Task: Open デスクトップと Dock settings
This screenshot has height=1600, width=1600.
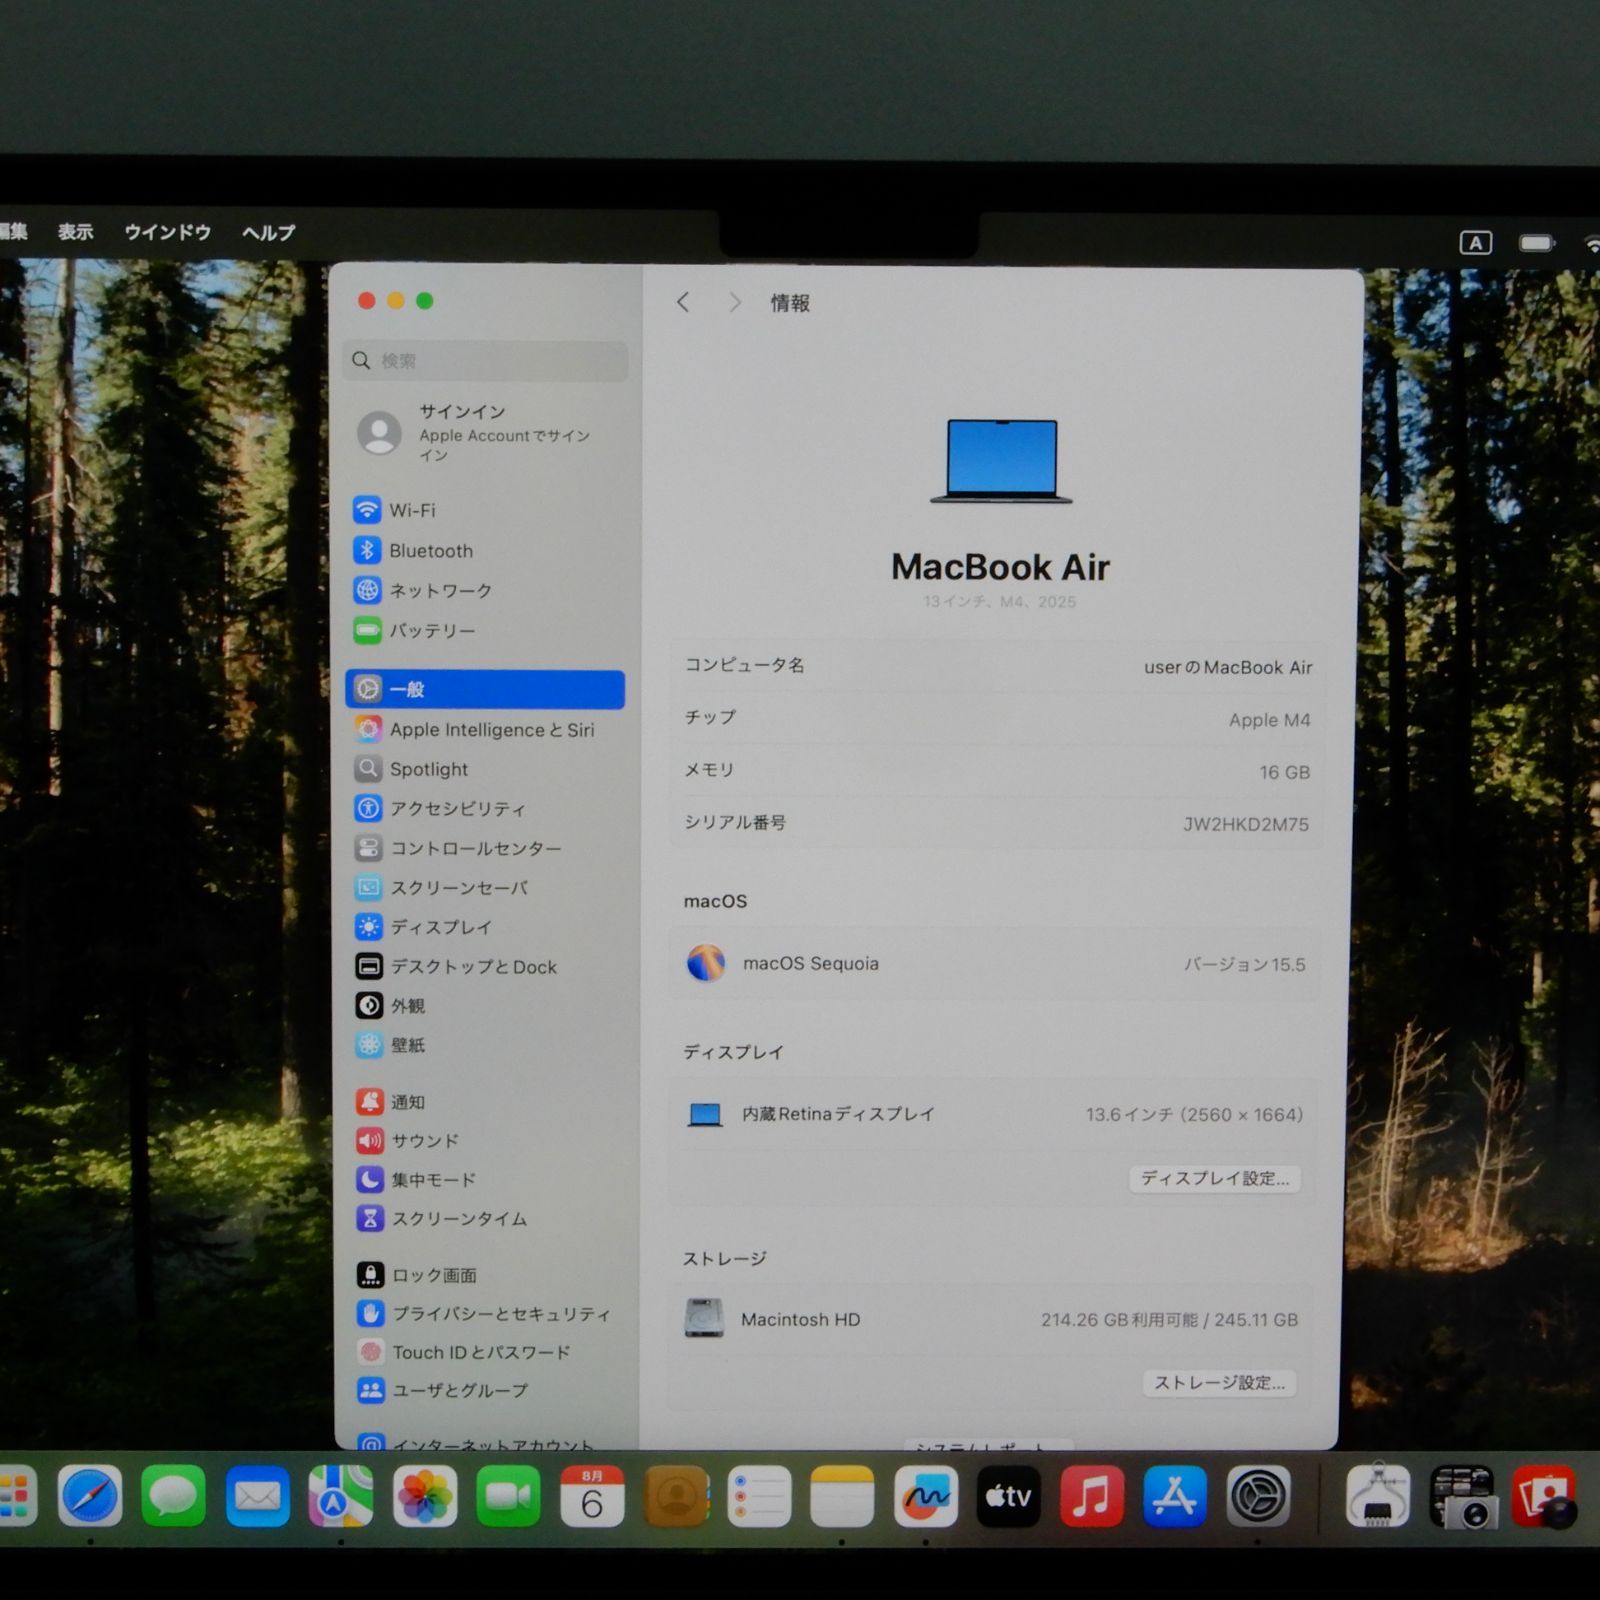Action: 485,966
